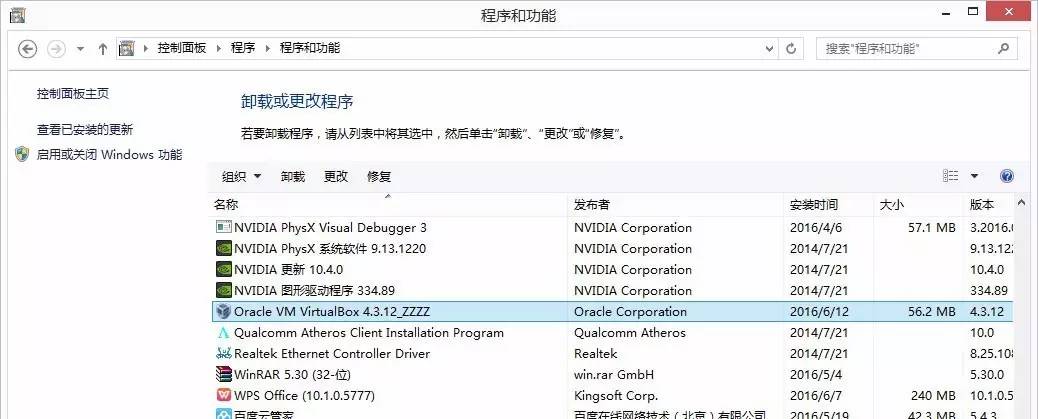Select 程序 in the breadcrumb path
1038x419 pixels.
pyautogui.click(x=243, y=48)
